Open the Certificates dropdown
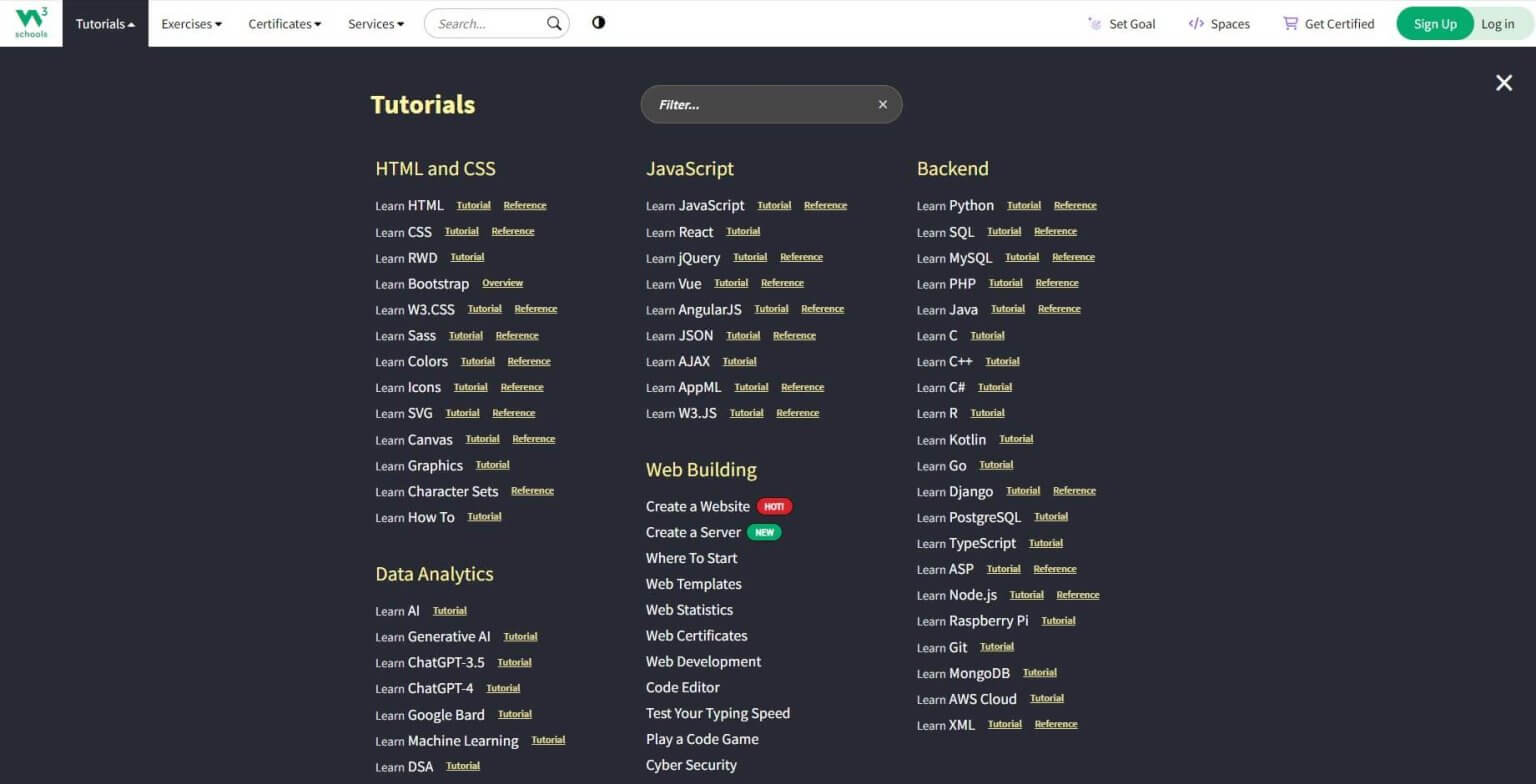Image resolution: width=1536 pixels, height=784 pixels. (284, 24)
